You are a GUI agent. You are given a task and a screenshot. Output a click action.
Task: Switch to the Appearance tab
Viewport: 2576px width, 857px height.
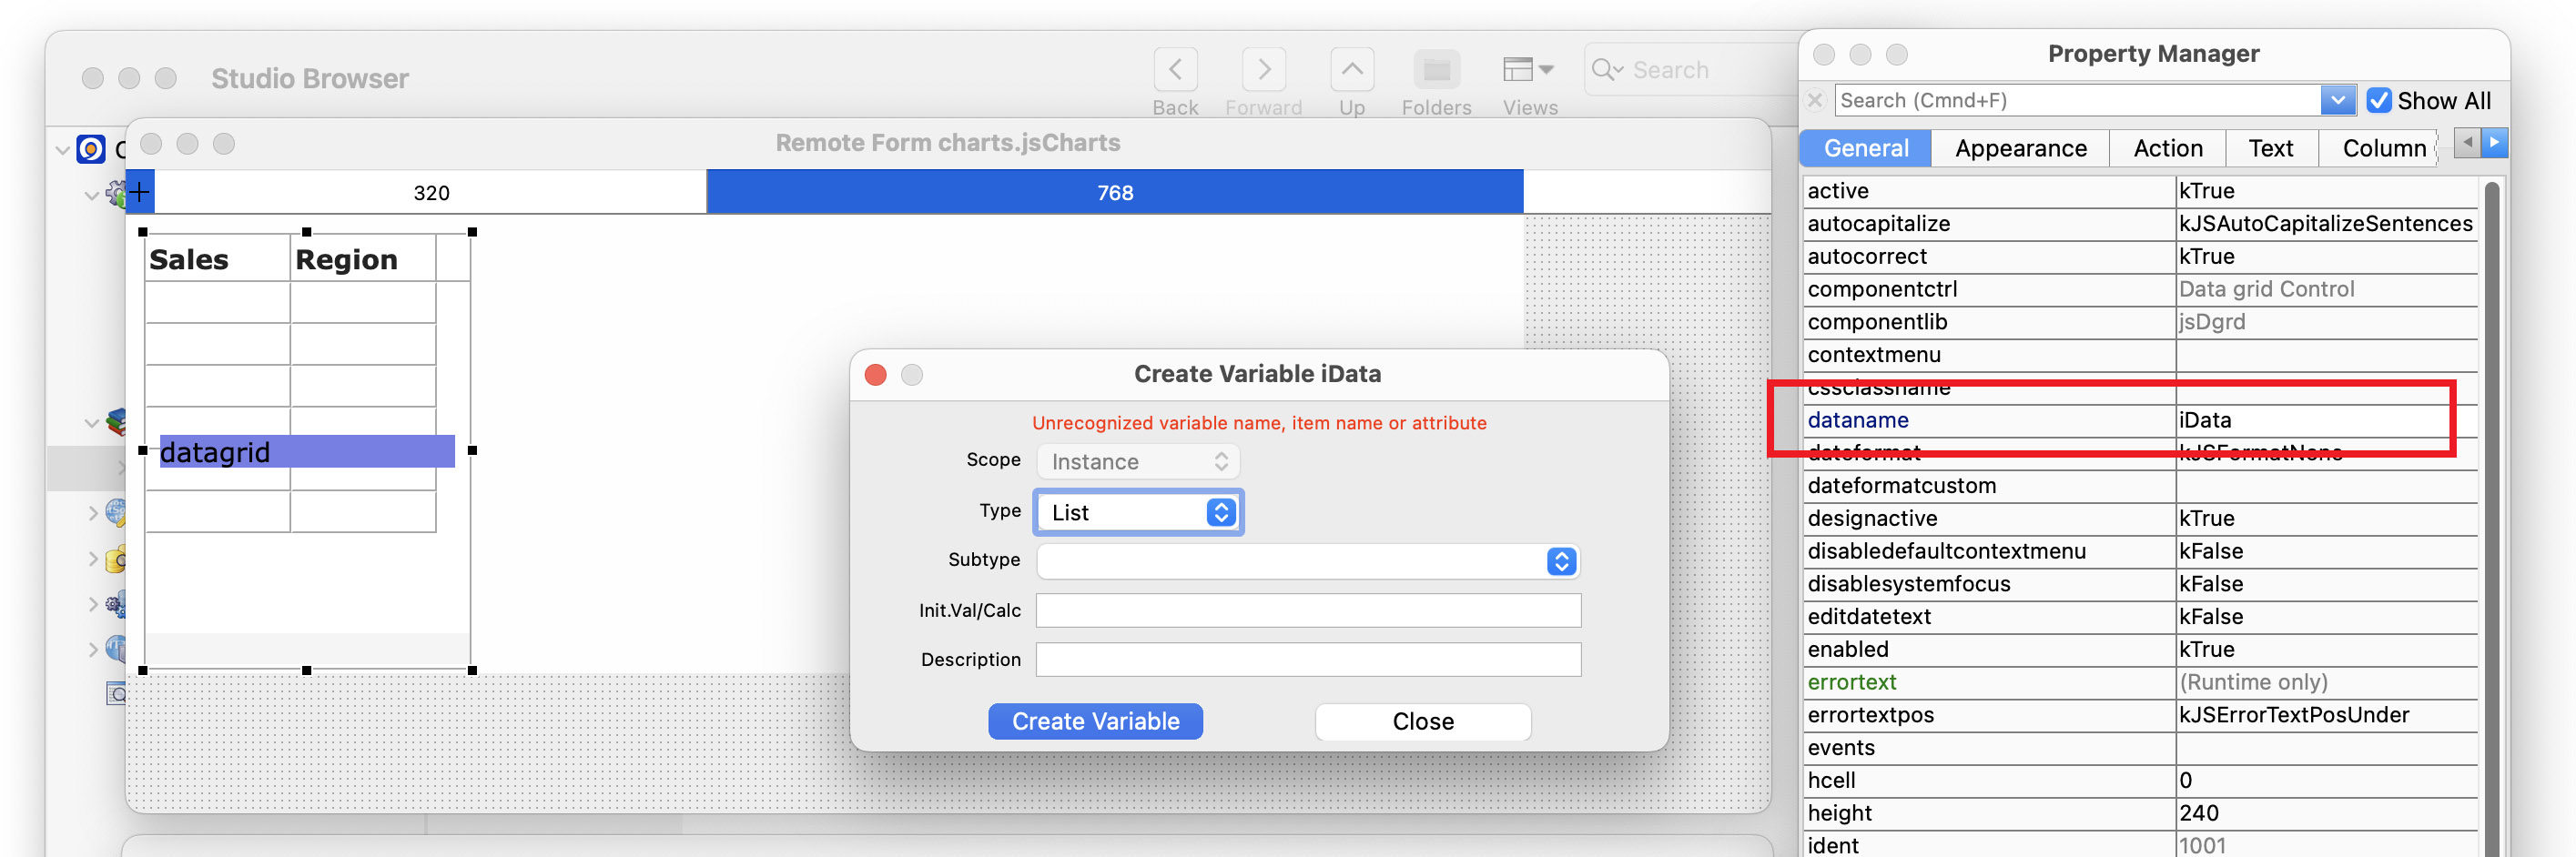tap(2020, 148)
